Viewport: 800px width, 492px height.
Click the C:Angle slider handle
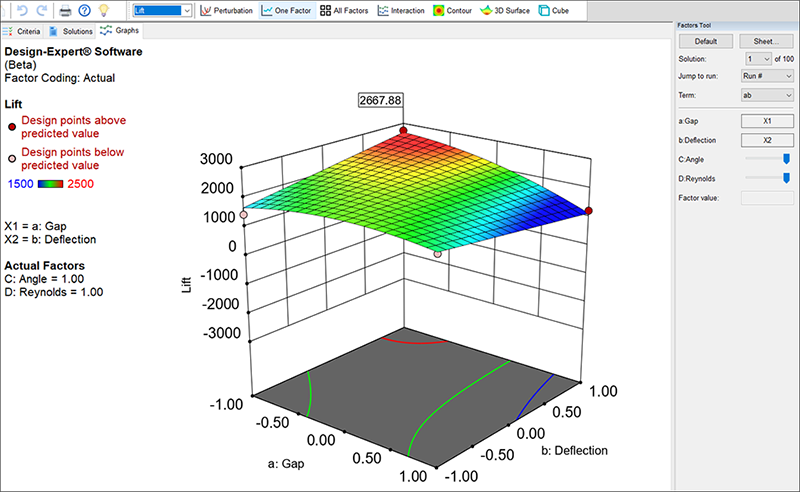pyautogui.click(x=786, y=158)
